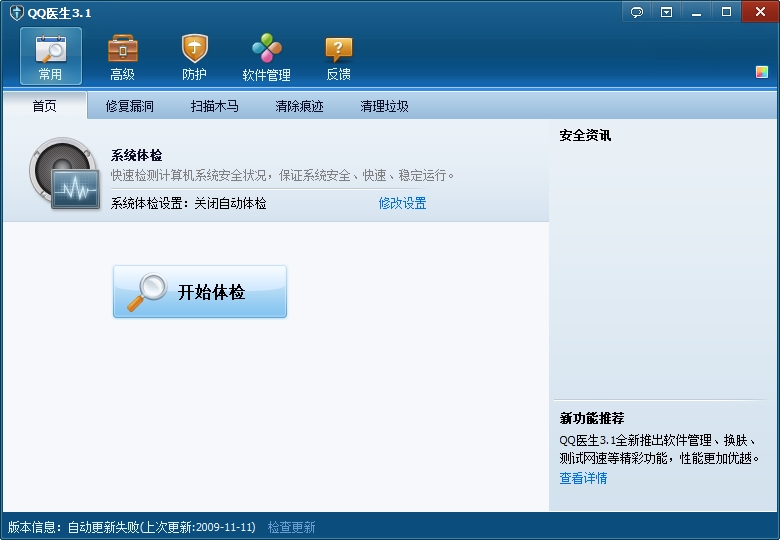Start the checkup with 开始体检 button
The height and width of the screenshot is (540, 780).
pyautogui.click(x=200, y=291)
